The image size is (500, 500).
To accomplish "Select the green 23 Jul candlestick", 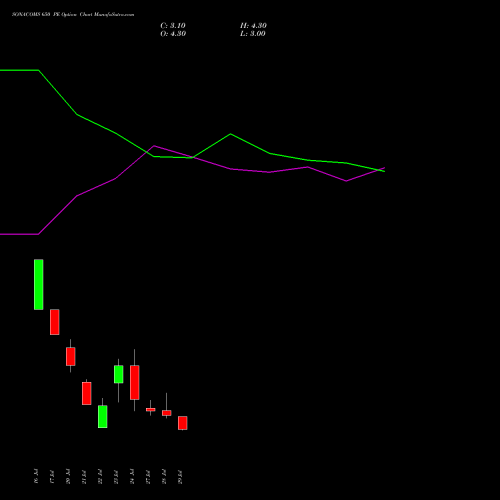I will pos(119,374).
